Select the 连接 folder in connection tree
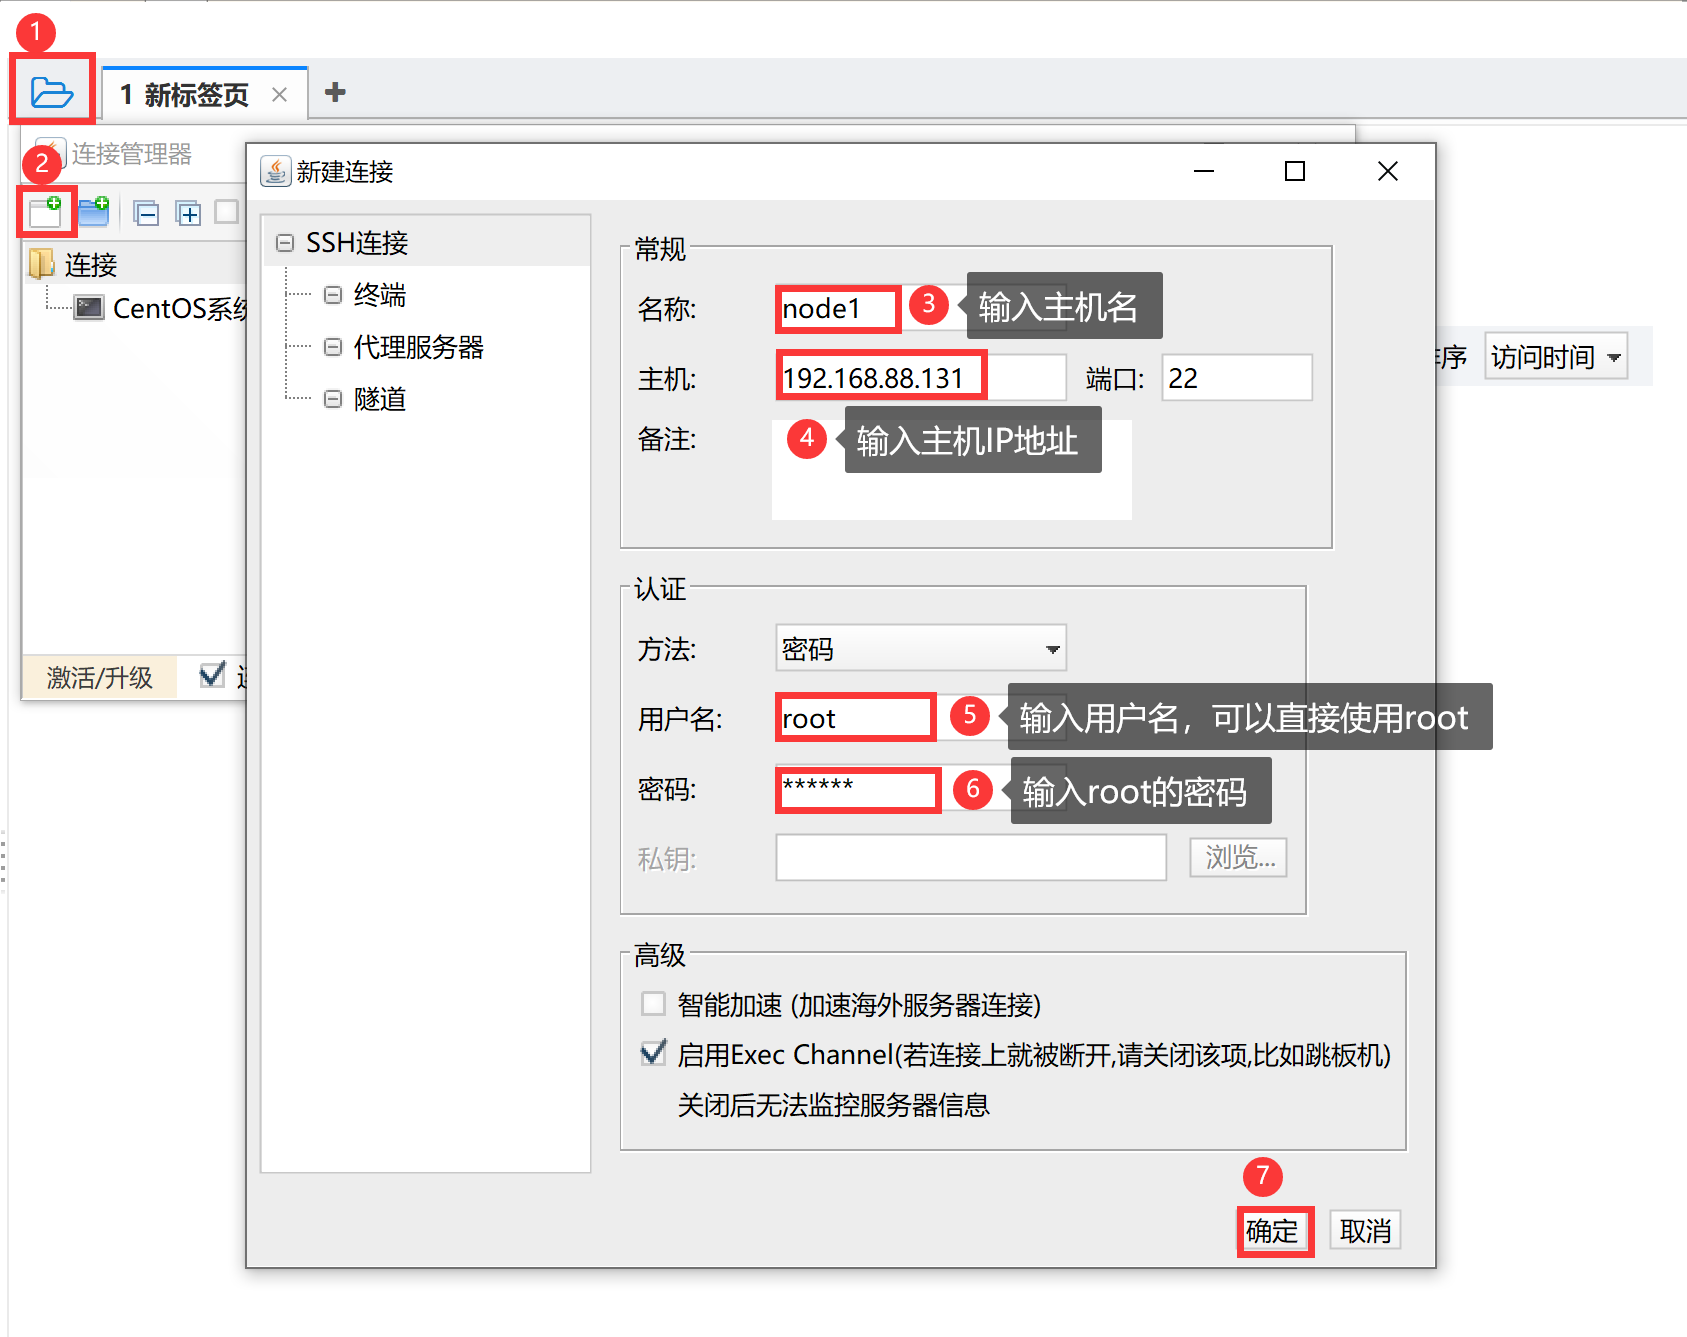The image size is (1687, 1337). 90,265
